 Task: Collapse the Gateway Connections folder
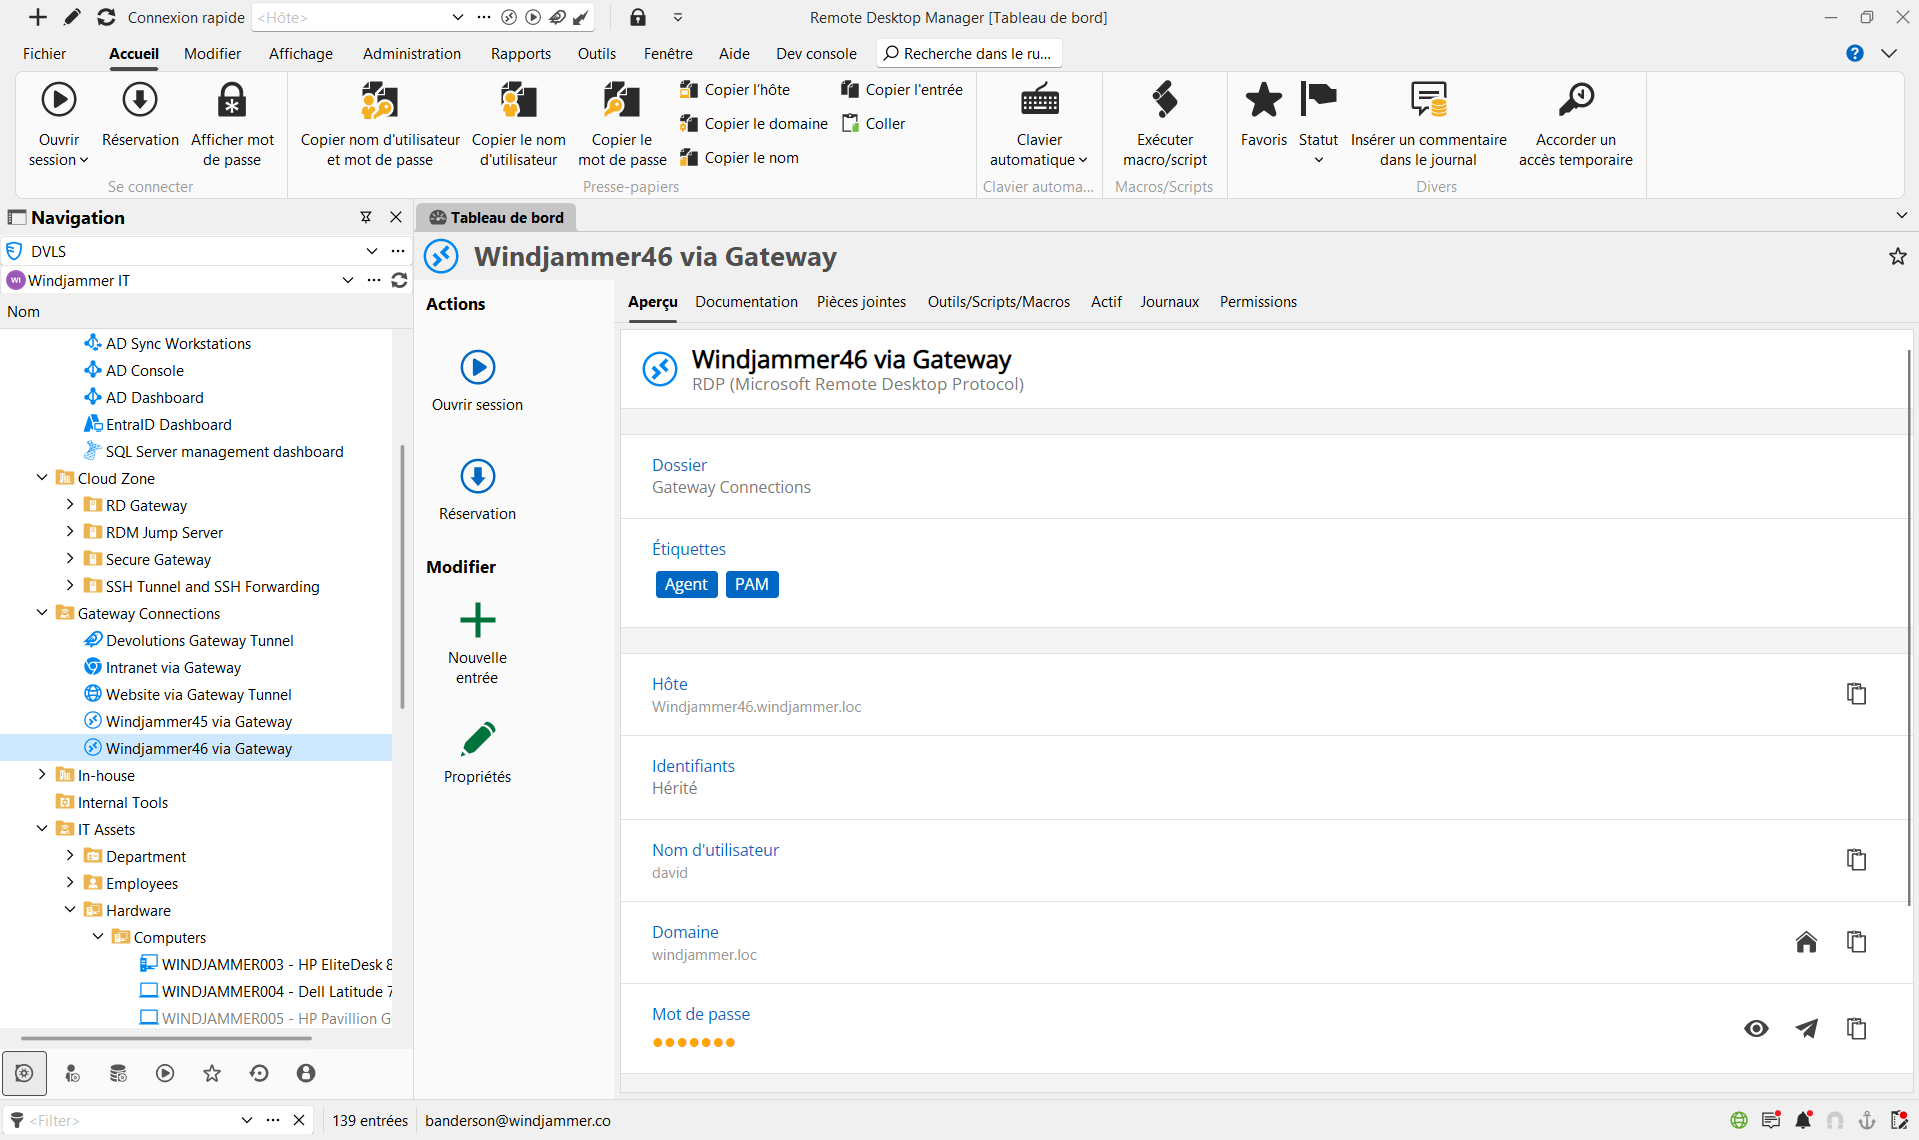point(42,613)
